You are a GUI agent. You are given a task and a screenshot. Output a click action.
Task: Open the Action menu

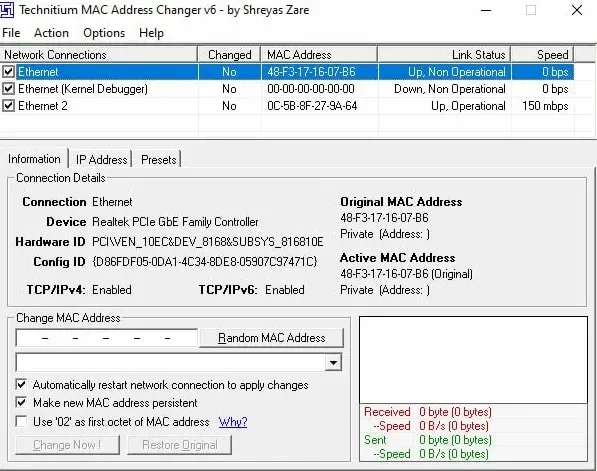pos(51,33)
